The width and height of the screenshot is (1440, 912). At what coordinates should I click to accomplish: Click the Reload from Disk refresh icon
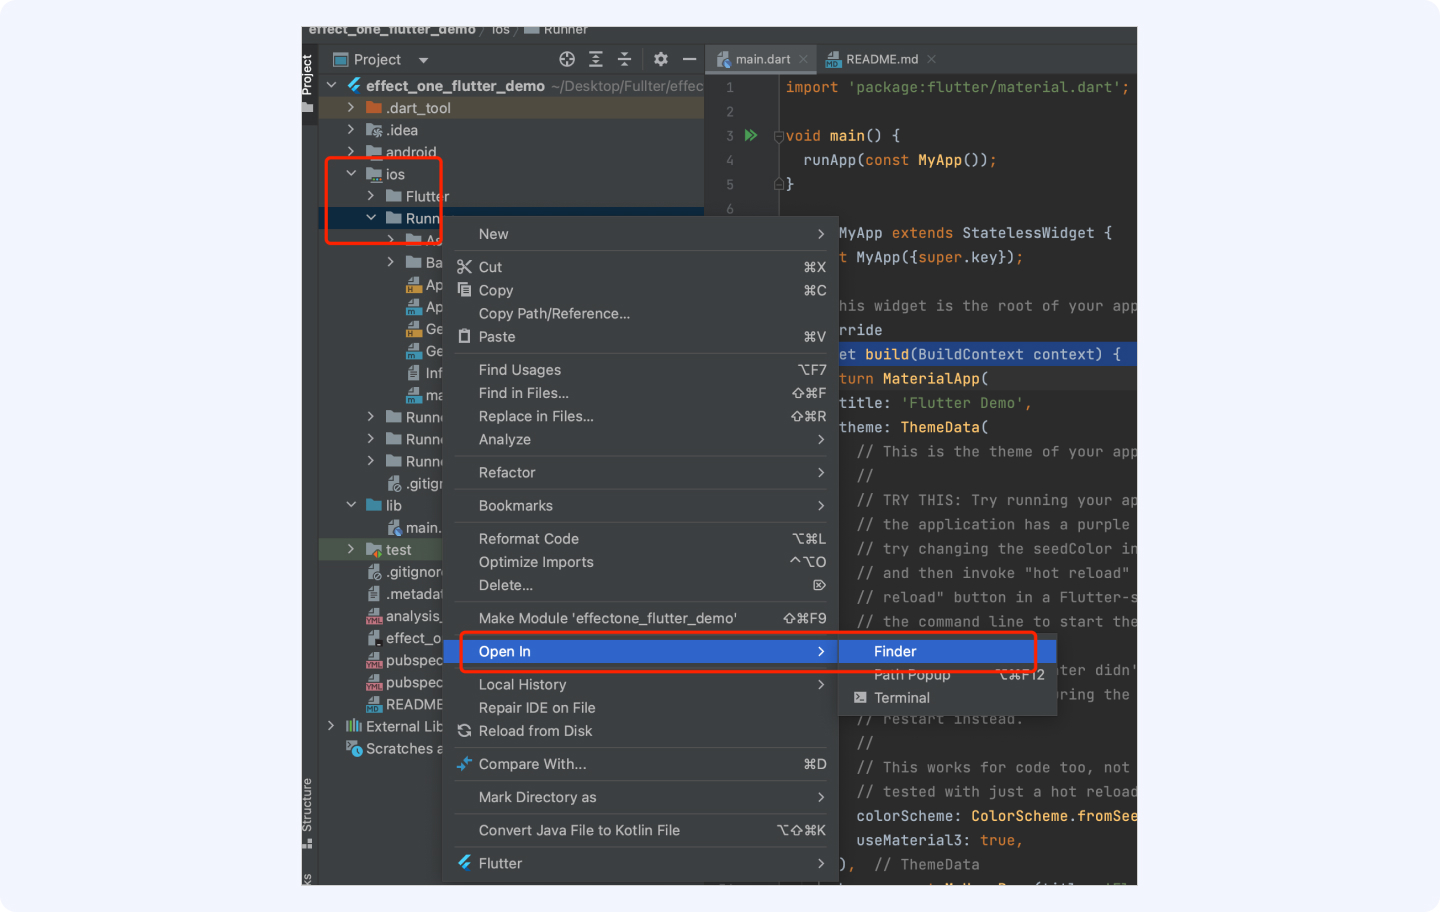point(464,731)
